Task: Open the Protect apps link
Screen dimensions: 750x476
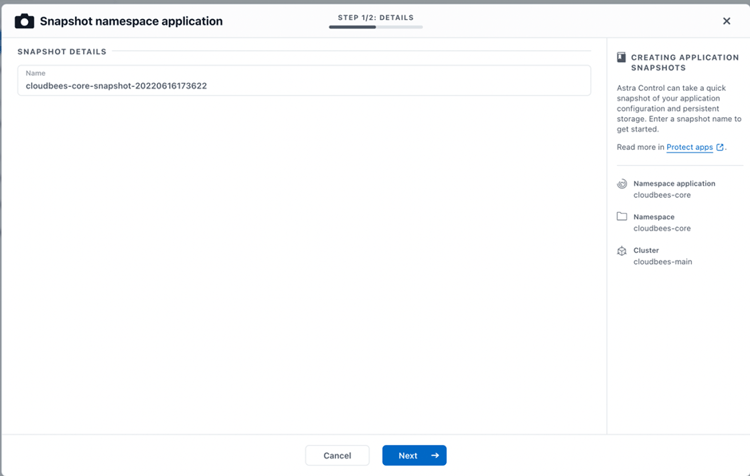Action: point(689,147)
